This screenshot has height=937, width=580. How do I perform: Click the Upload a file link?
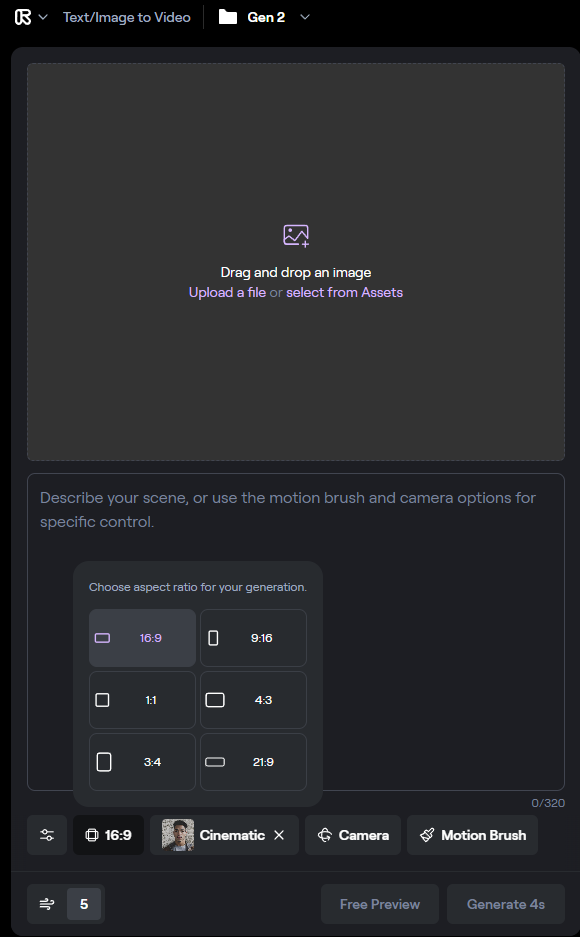pyautogui.click(x=227, y=292)
